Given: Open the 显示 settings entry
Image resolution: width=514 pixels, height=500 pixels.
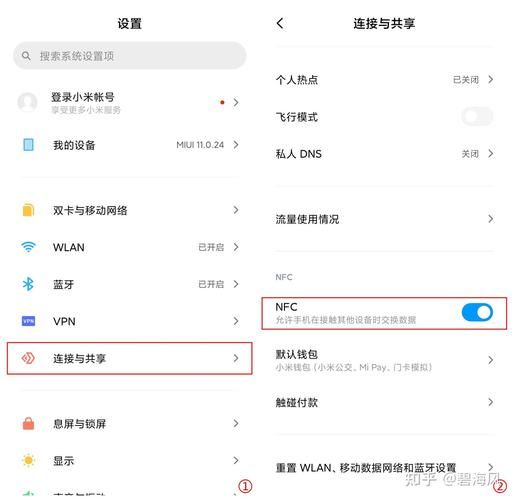Looking at the screenshot, I should click(129, 461).
